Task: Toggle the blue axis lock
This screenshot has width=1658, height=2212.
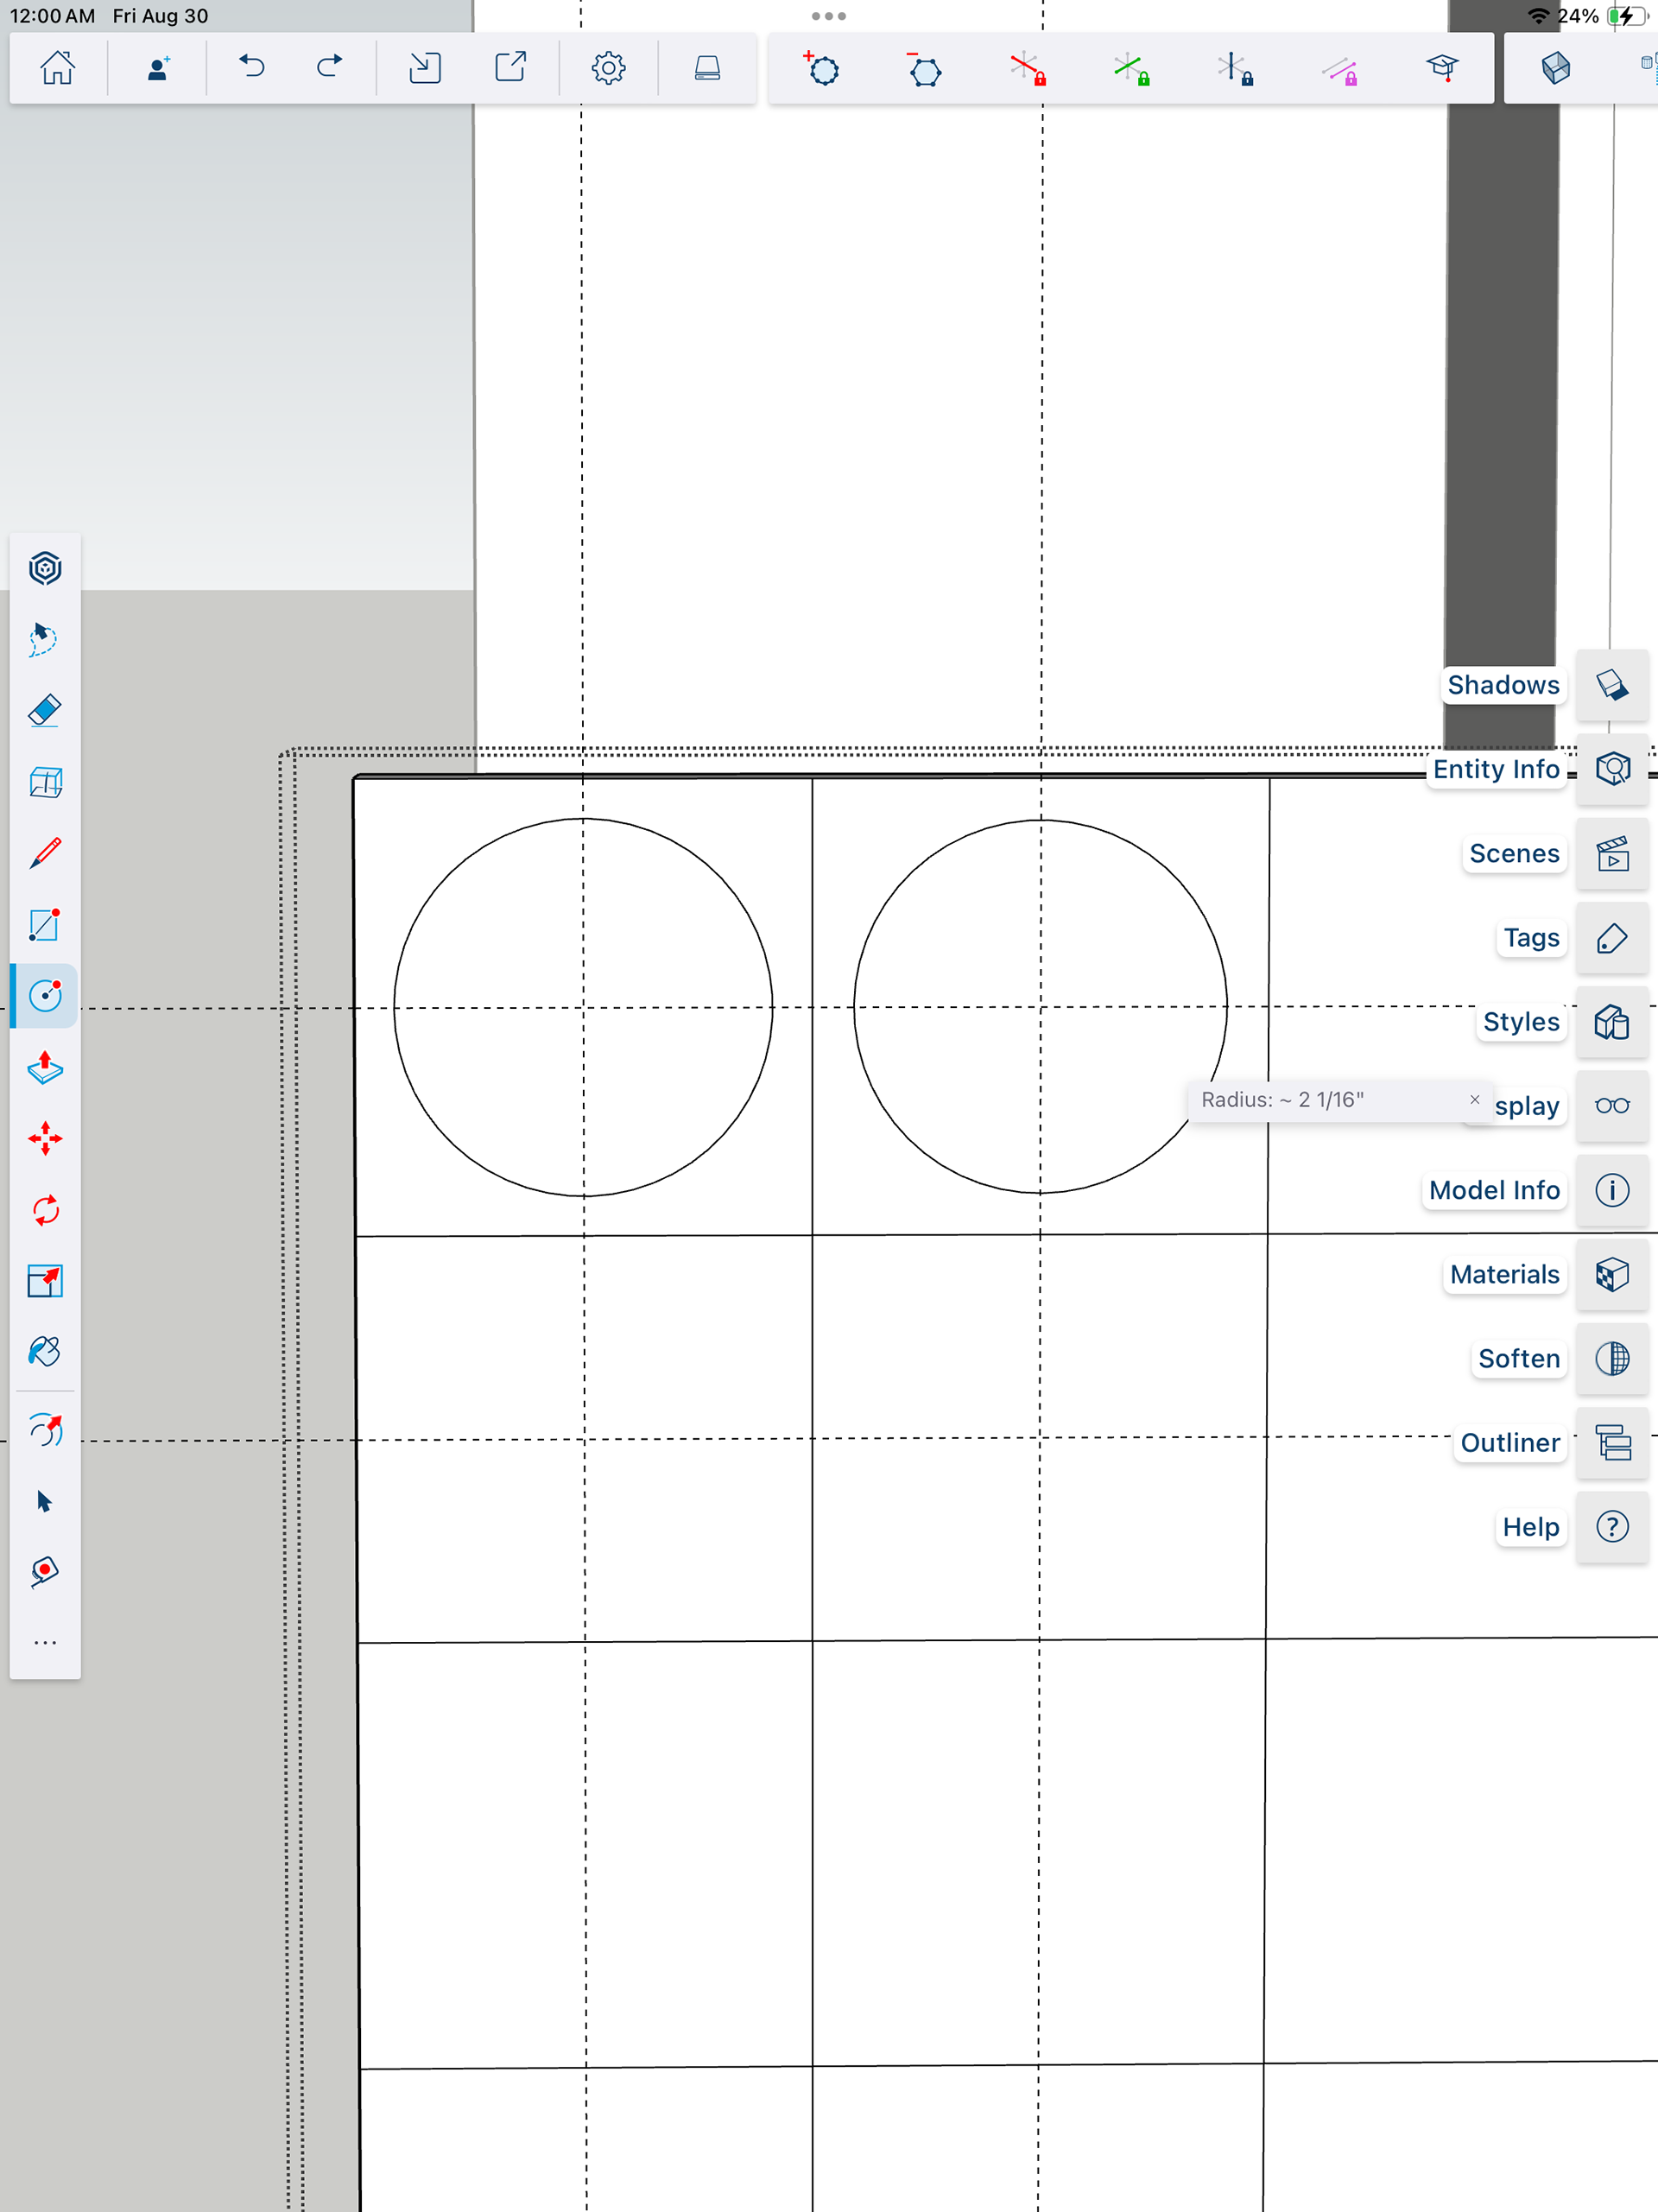Action: (x=1235, y=69)
